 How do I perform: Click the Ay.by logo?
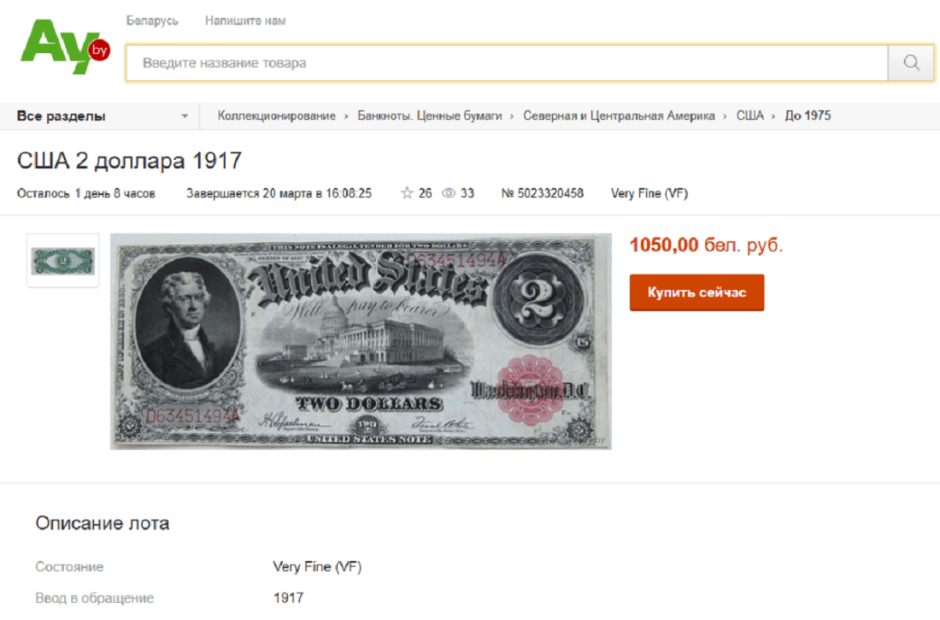pyautogui.click(x=65, y=46)
